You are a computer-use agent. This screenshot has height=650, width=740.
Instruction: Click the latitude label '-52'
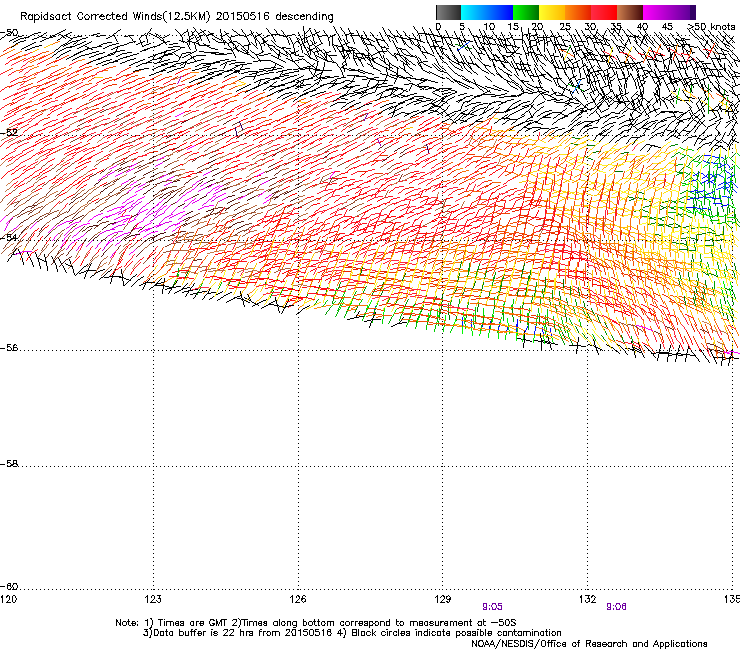pyautogui.click(x=9, y=132)
